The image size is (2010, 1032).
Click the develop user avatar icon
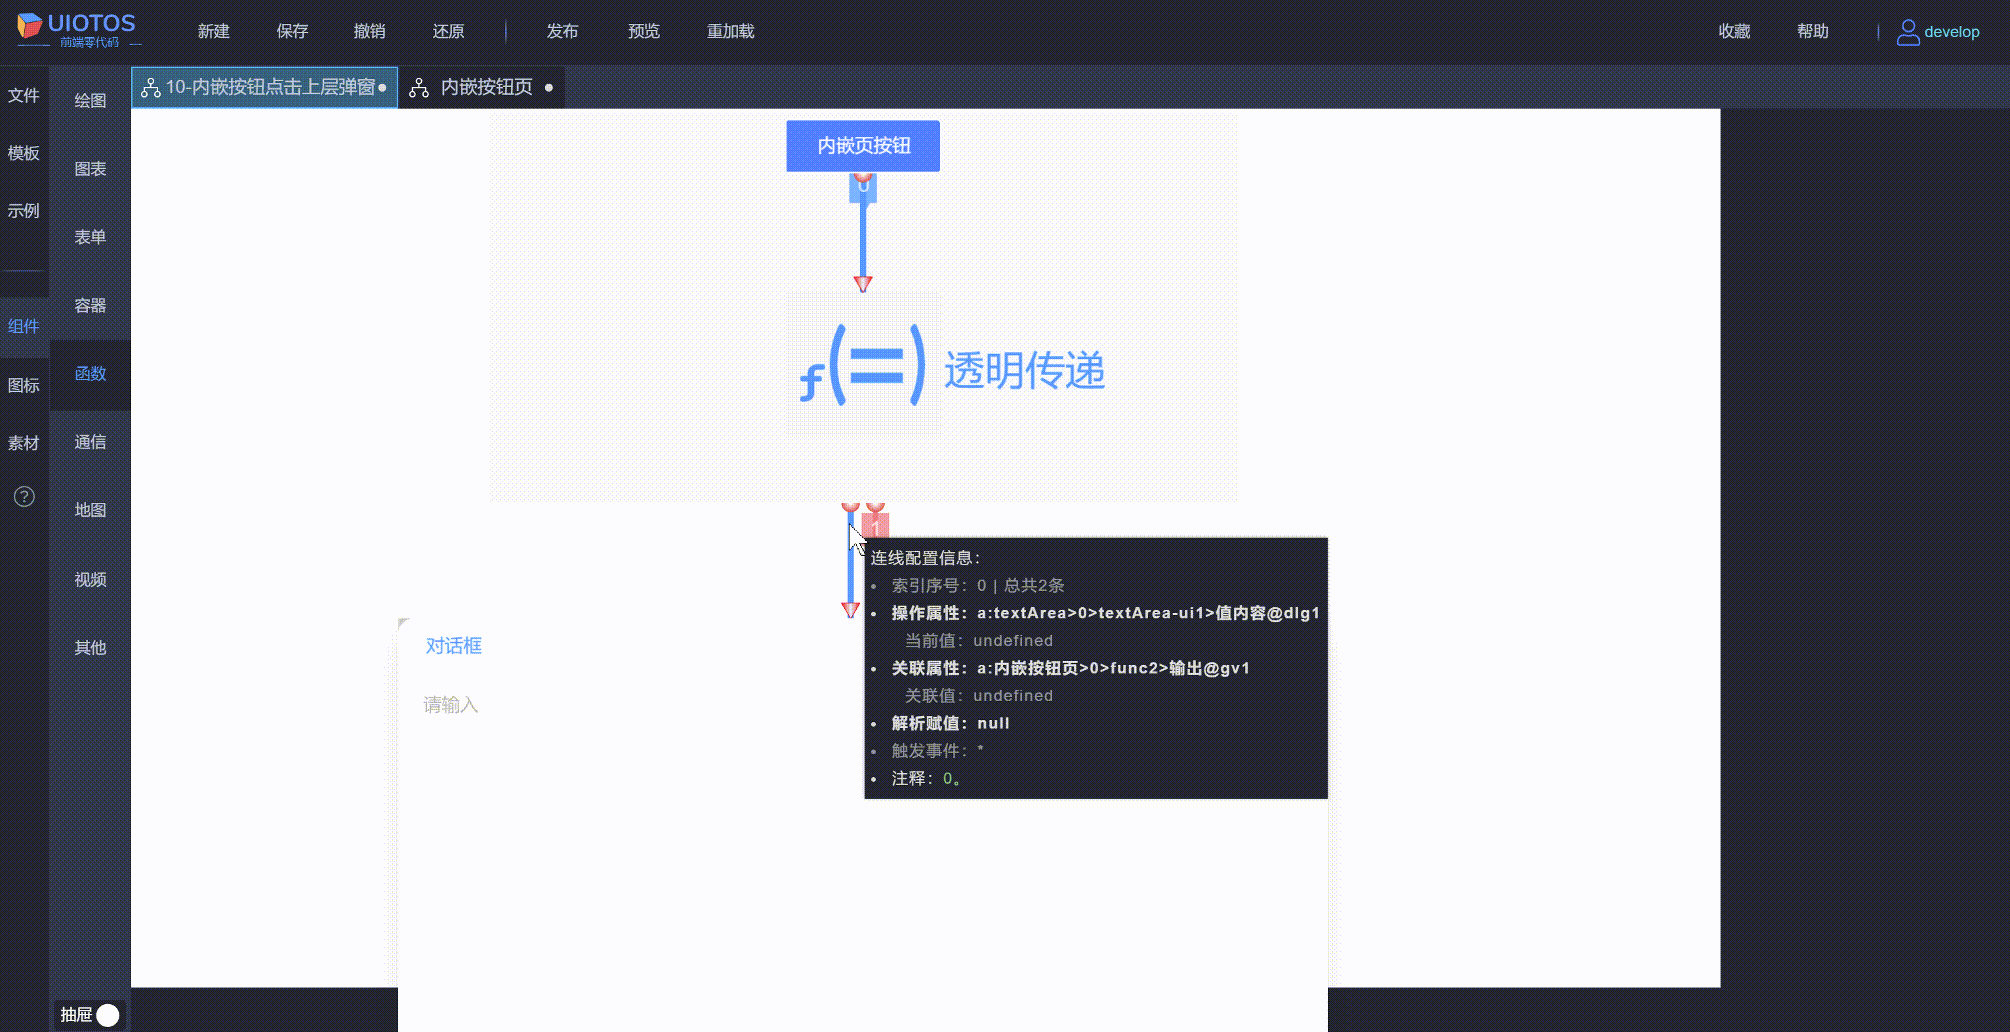tap(1906, 31)
